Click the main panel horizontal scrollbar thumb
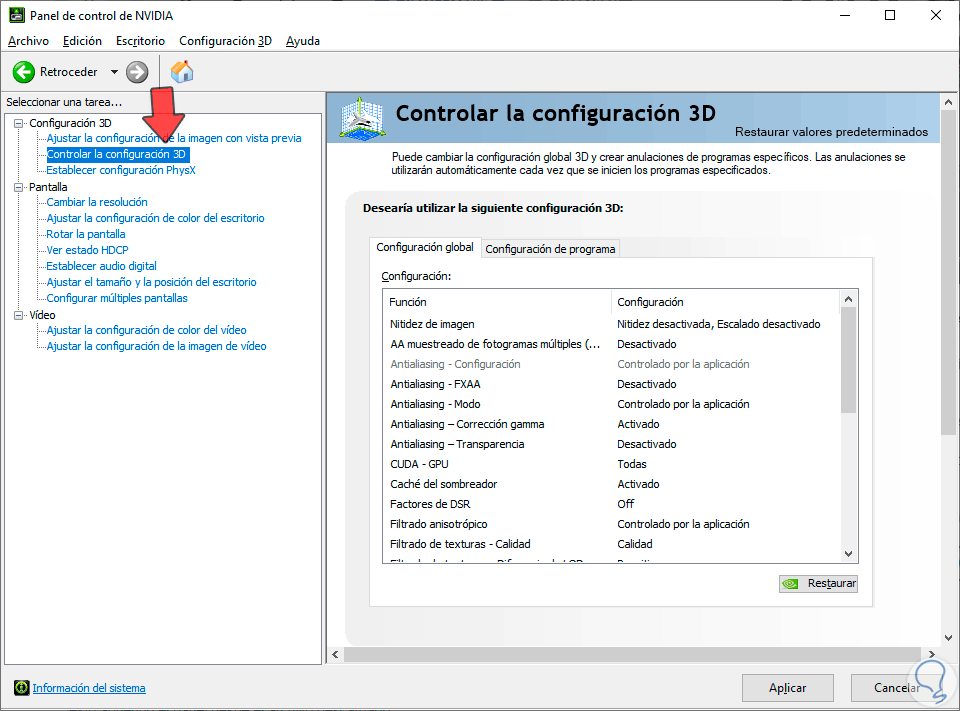This screenshot has height=711, width=960. (632, 655)
